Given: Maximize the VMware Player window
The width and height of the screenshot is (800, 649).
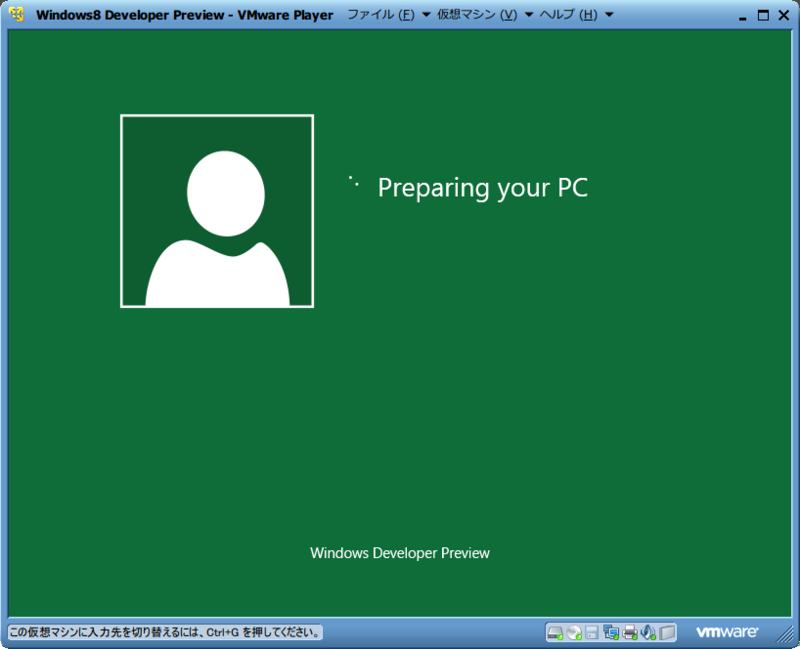Looking at the screenshot, I should (x=763, y=15).
